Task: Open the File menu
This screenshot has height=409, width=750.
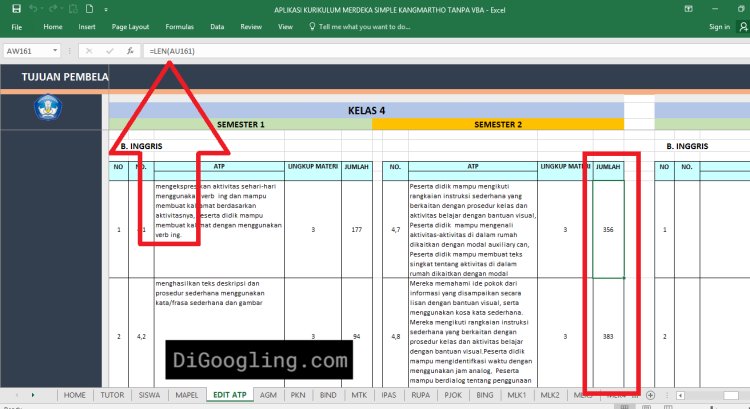Action: tap(16, 27)
